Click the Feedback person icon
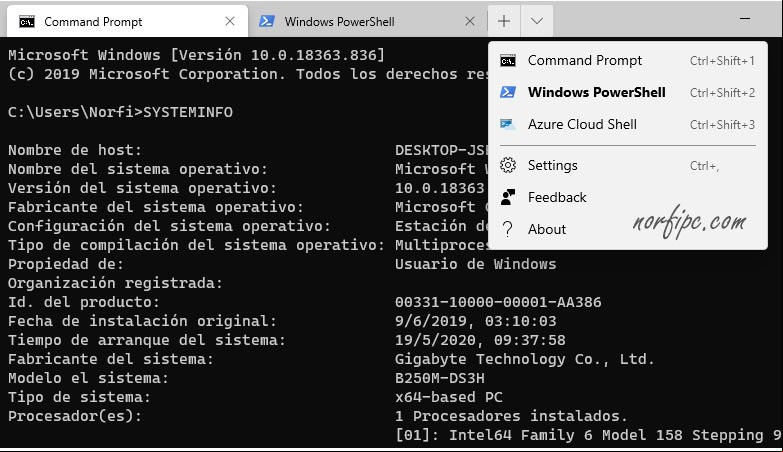783x452 pixels. (508, 197)
